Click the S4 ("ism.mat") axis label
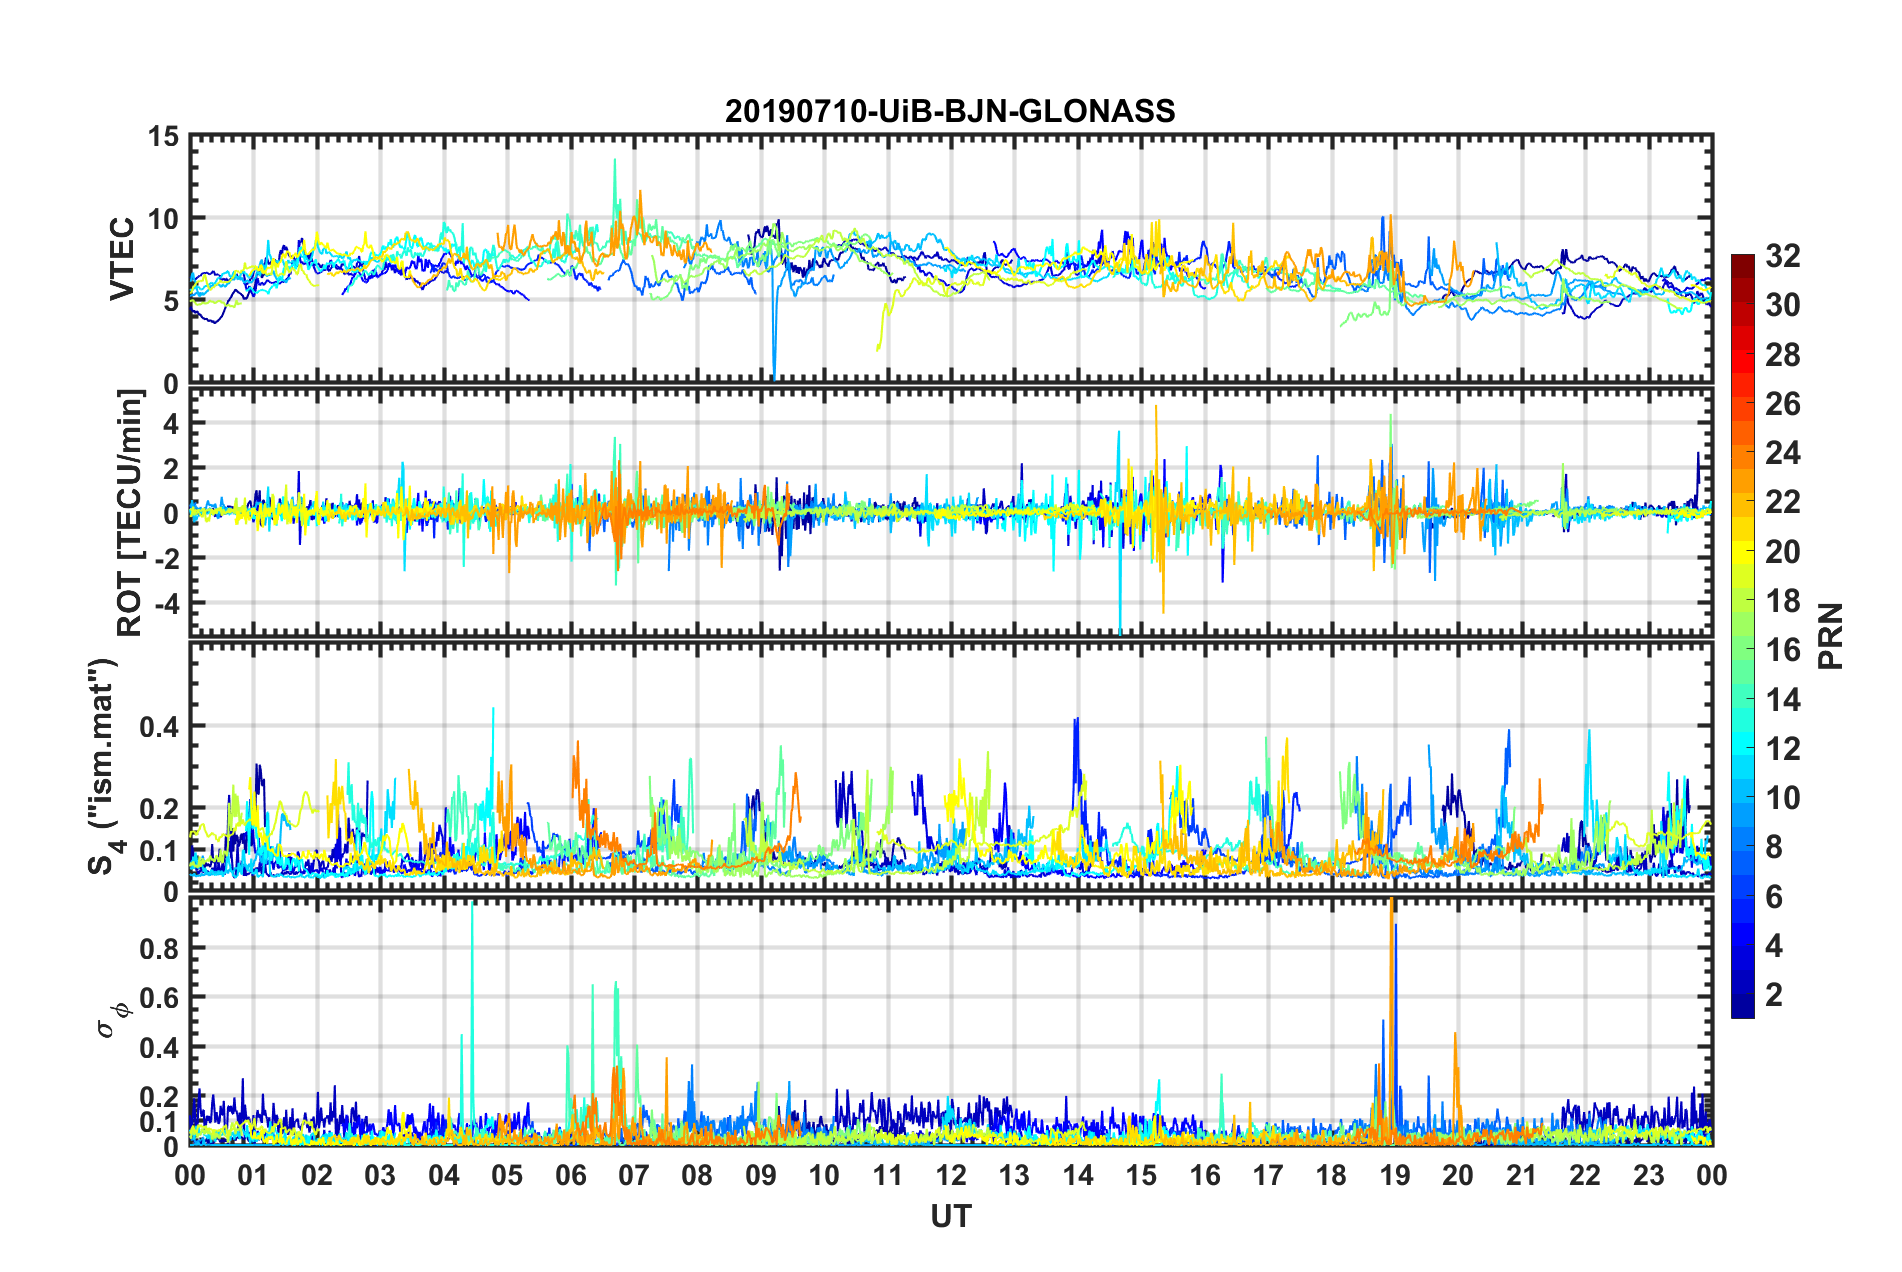 click(x=105, y=767)
